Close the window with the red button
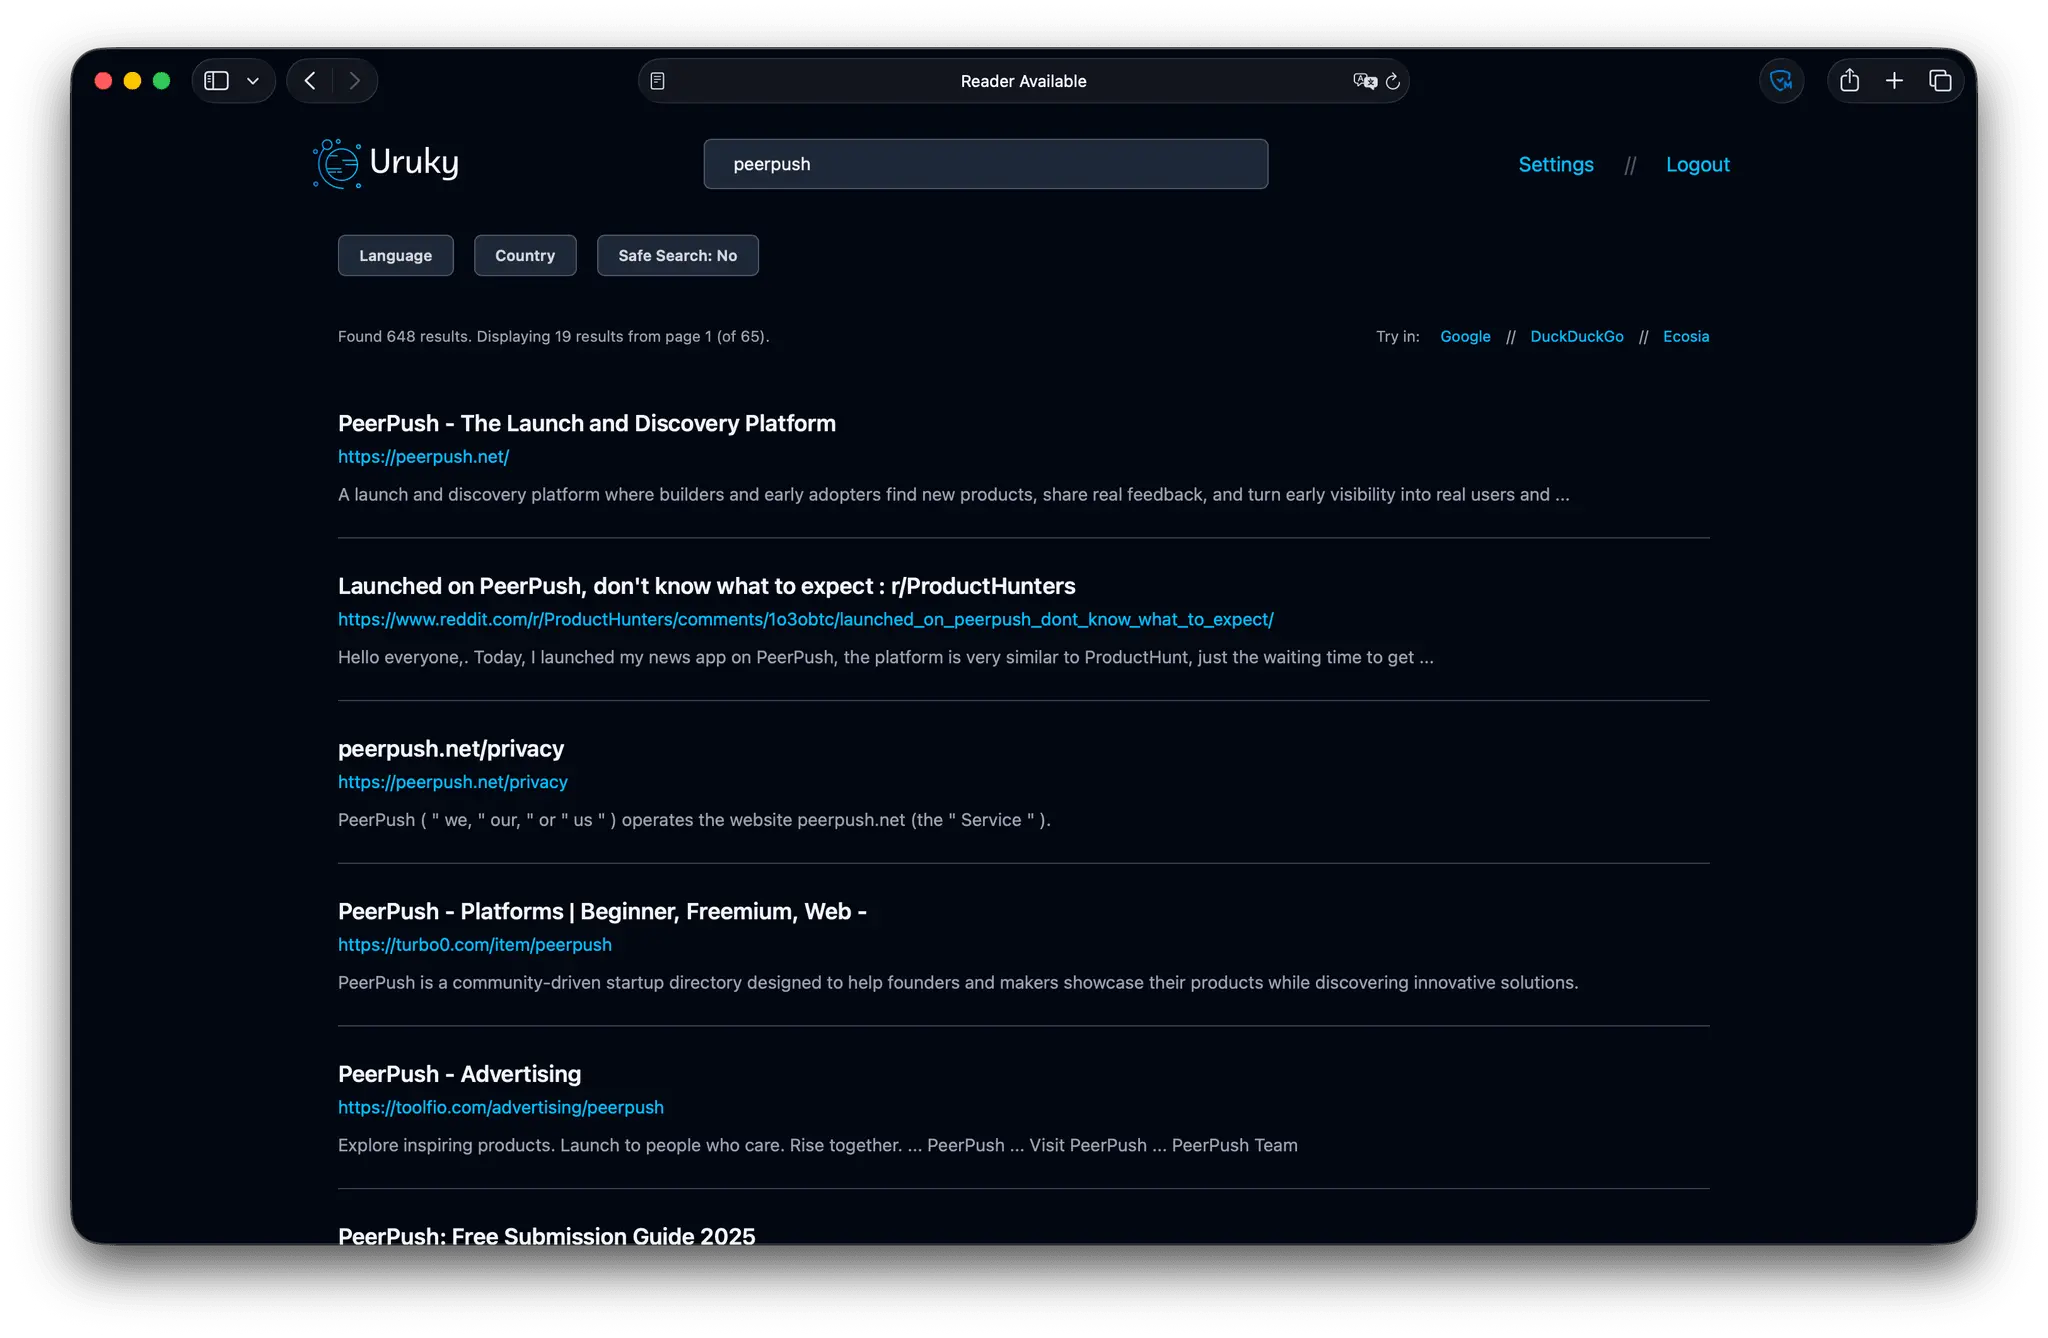The image size is (2048, 1338). click(x=103, y=81)
